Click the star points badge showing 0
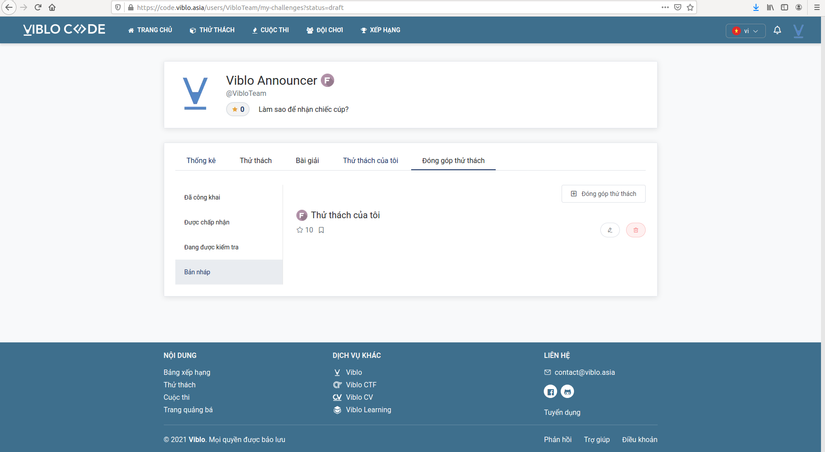The height and width of the screenshot is (452, 825). (x=238, y=109)
